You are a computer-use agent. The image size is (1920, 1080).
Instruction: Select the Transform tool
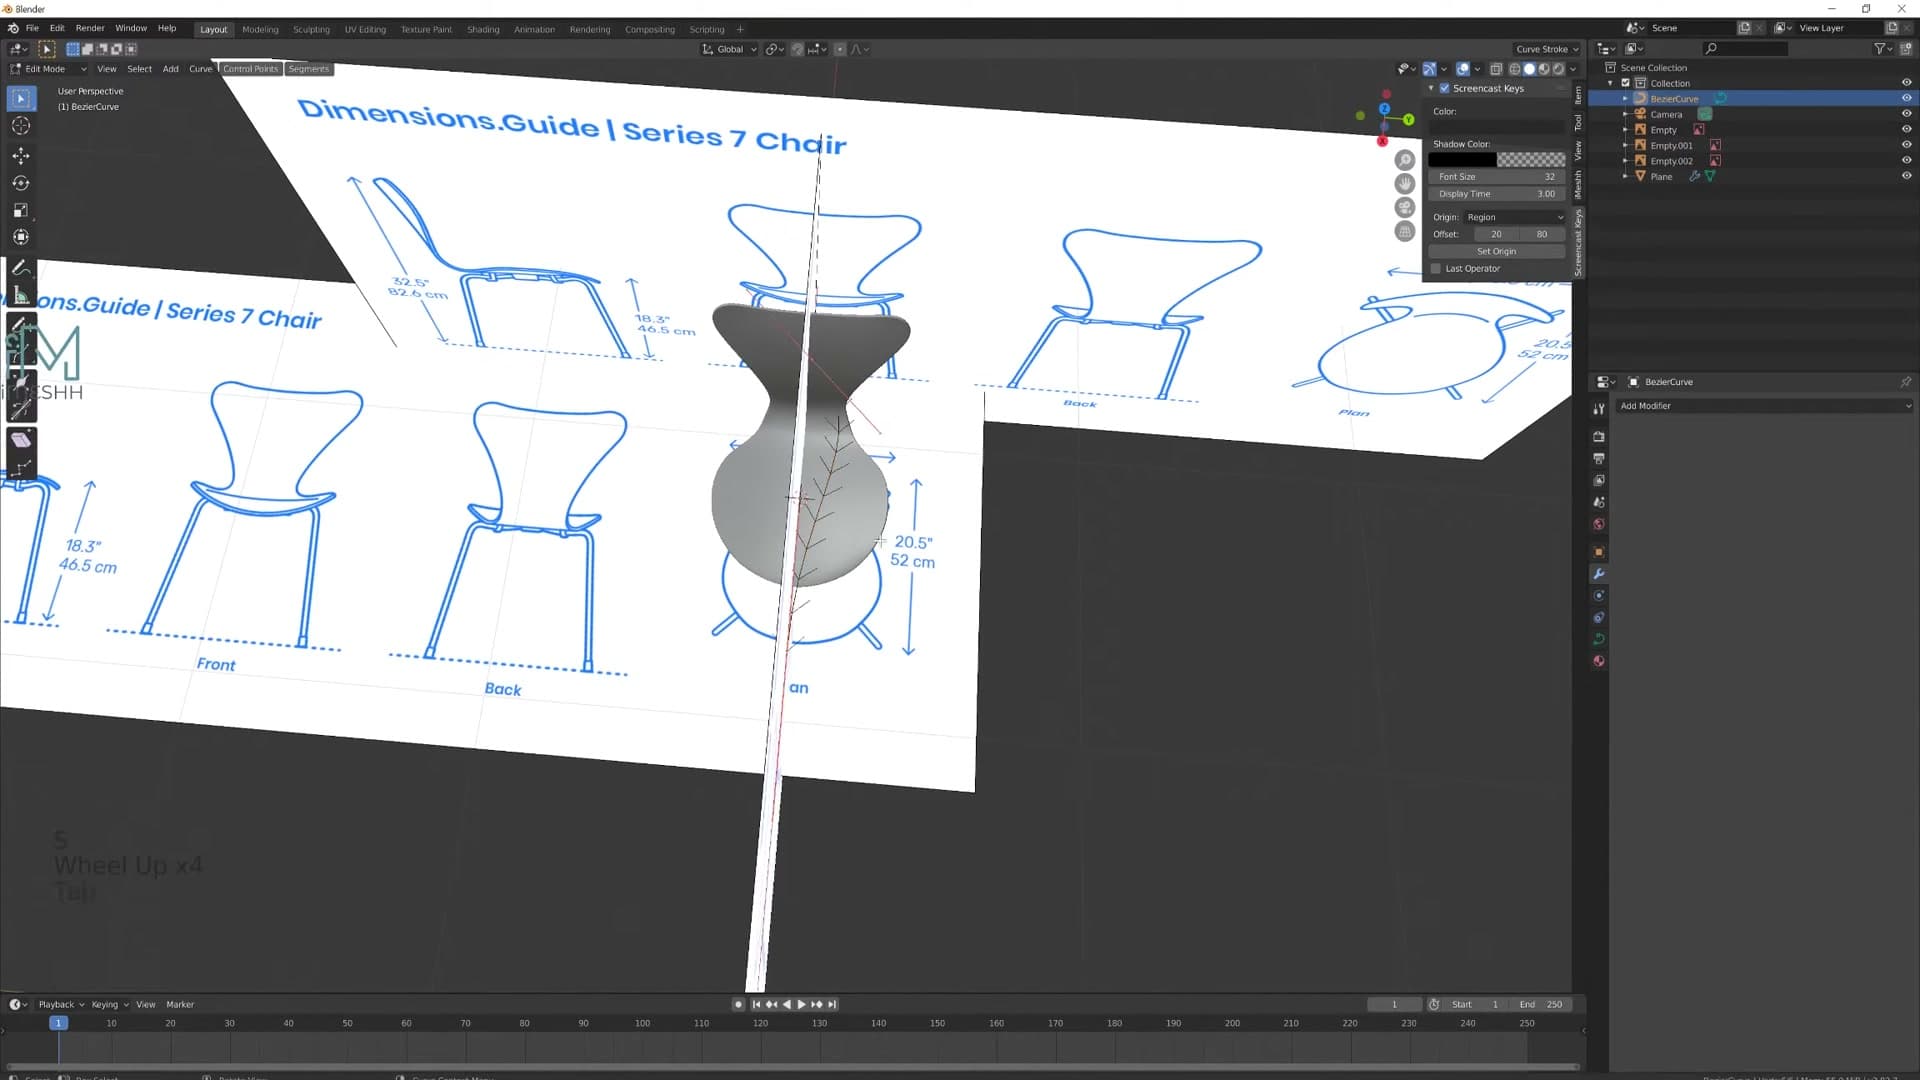(x=21, y=238)
